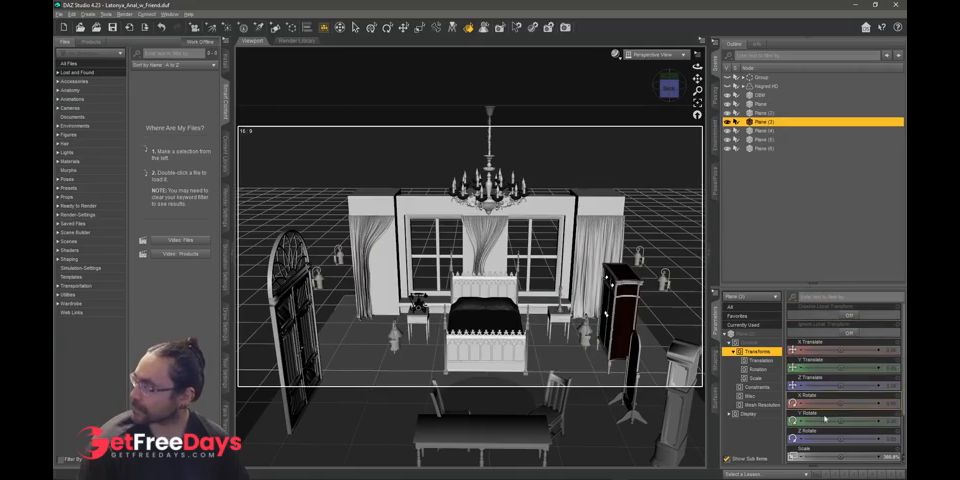Click the viewport orbit camera control
The height and width of the screenshot is (480, 960).
697,67
